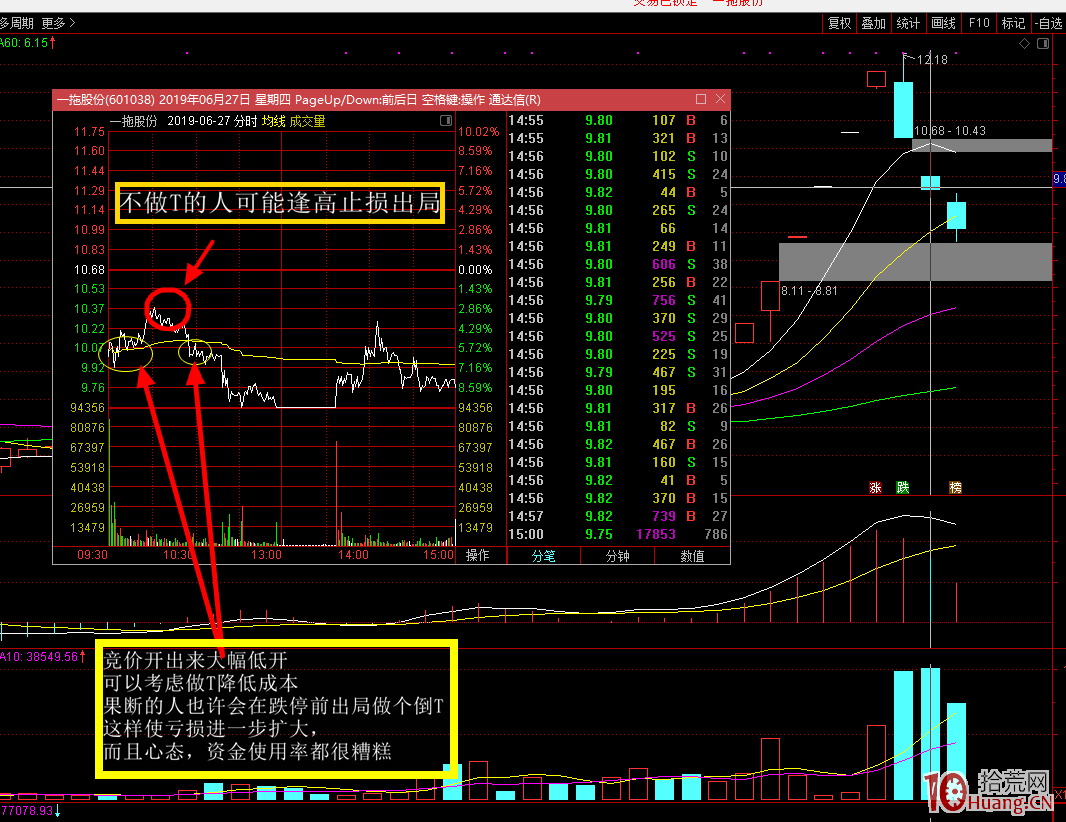
Task: Click the upper gray 10.68 - 10.43 gap band
Action: (x=982, y=145)
